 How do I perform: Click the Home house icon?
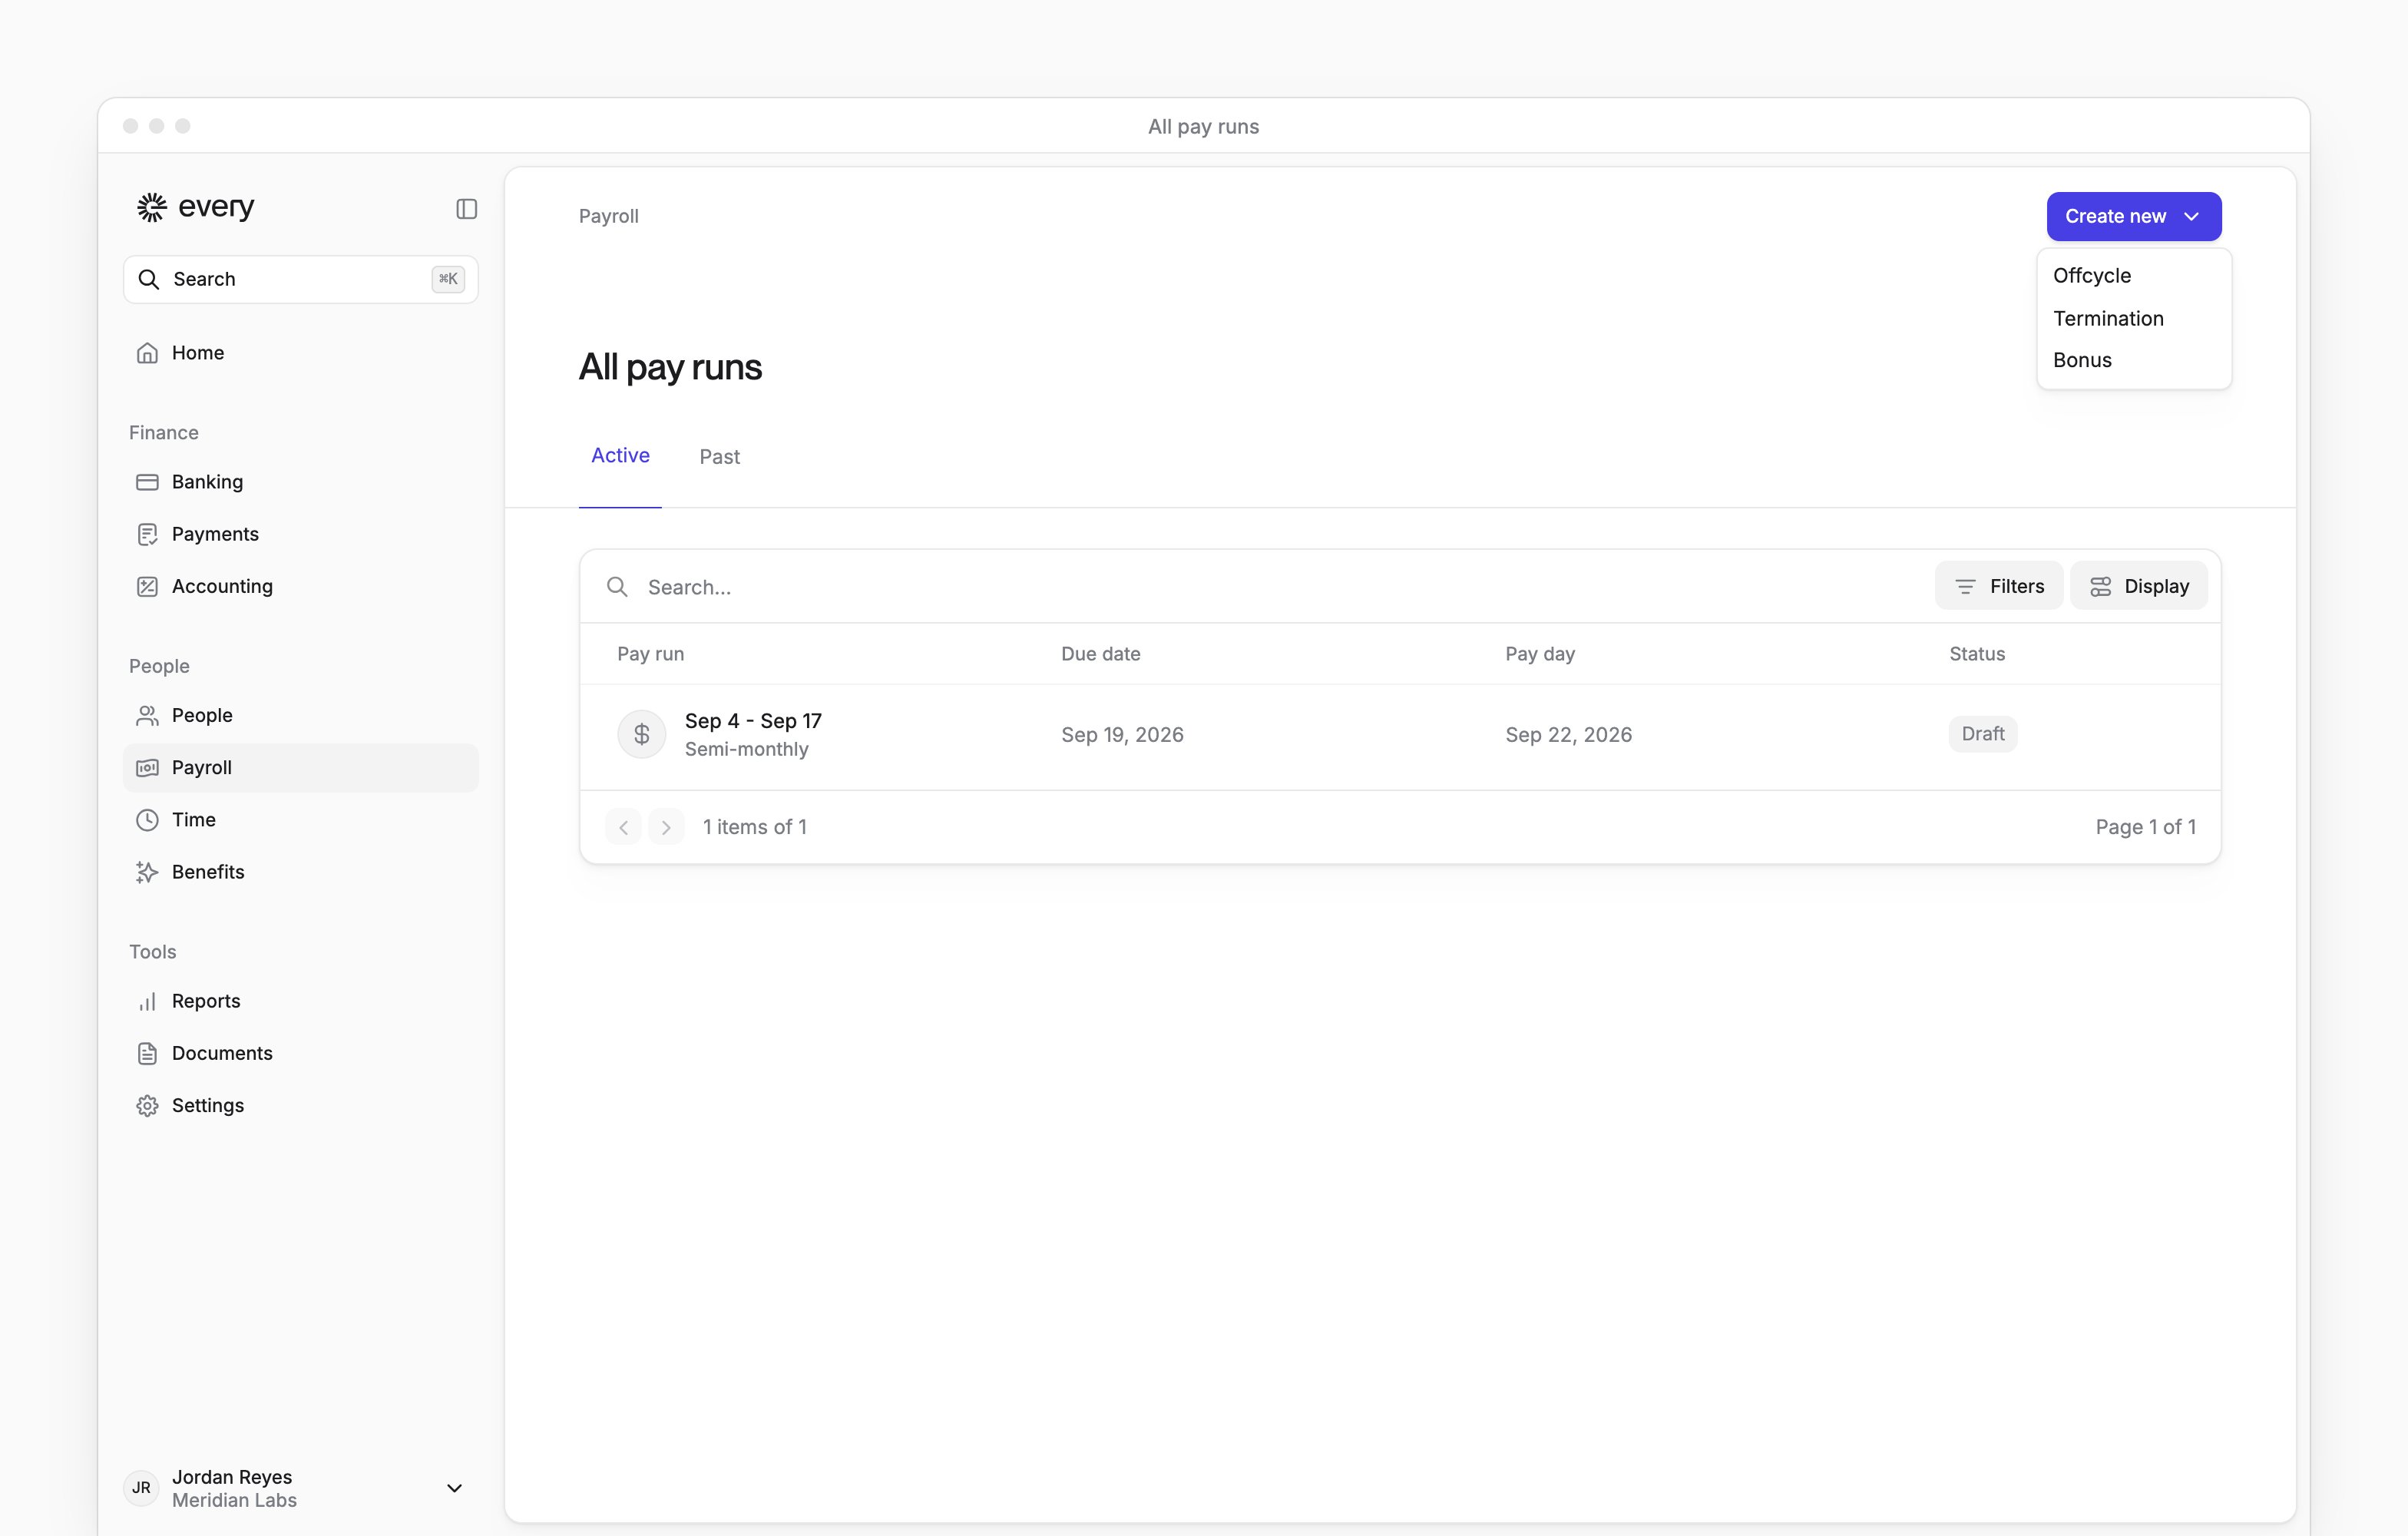(x=147, y=353)
